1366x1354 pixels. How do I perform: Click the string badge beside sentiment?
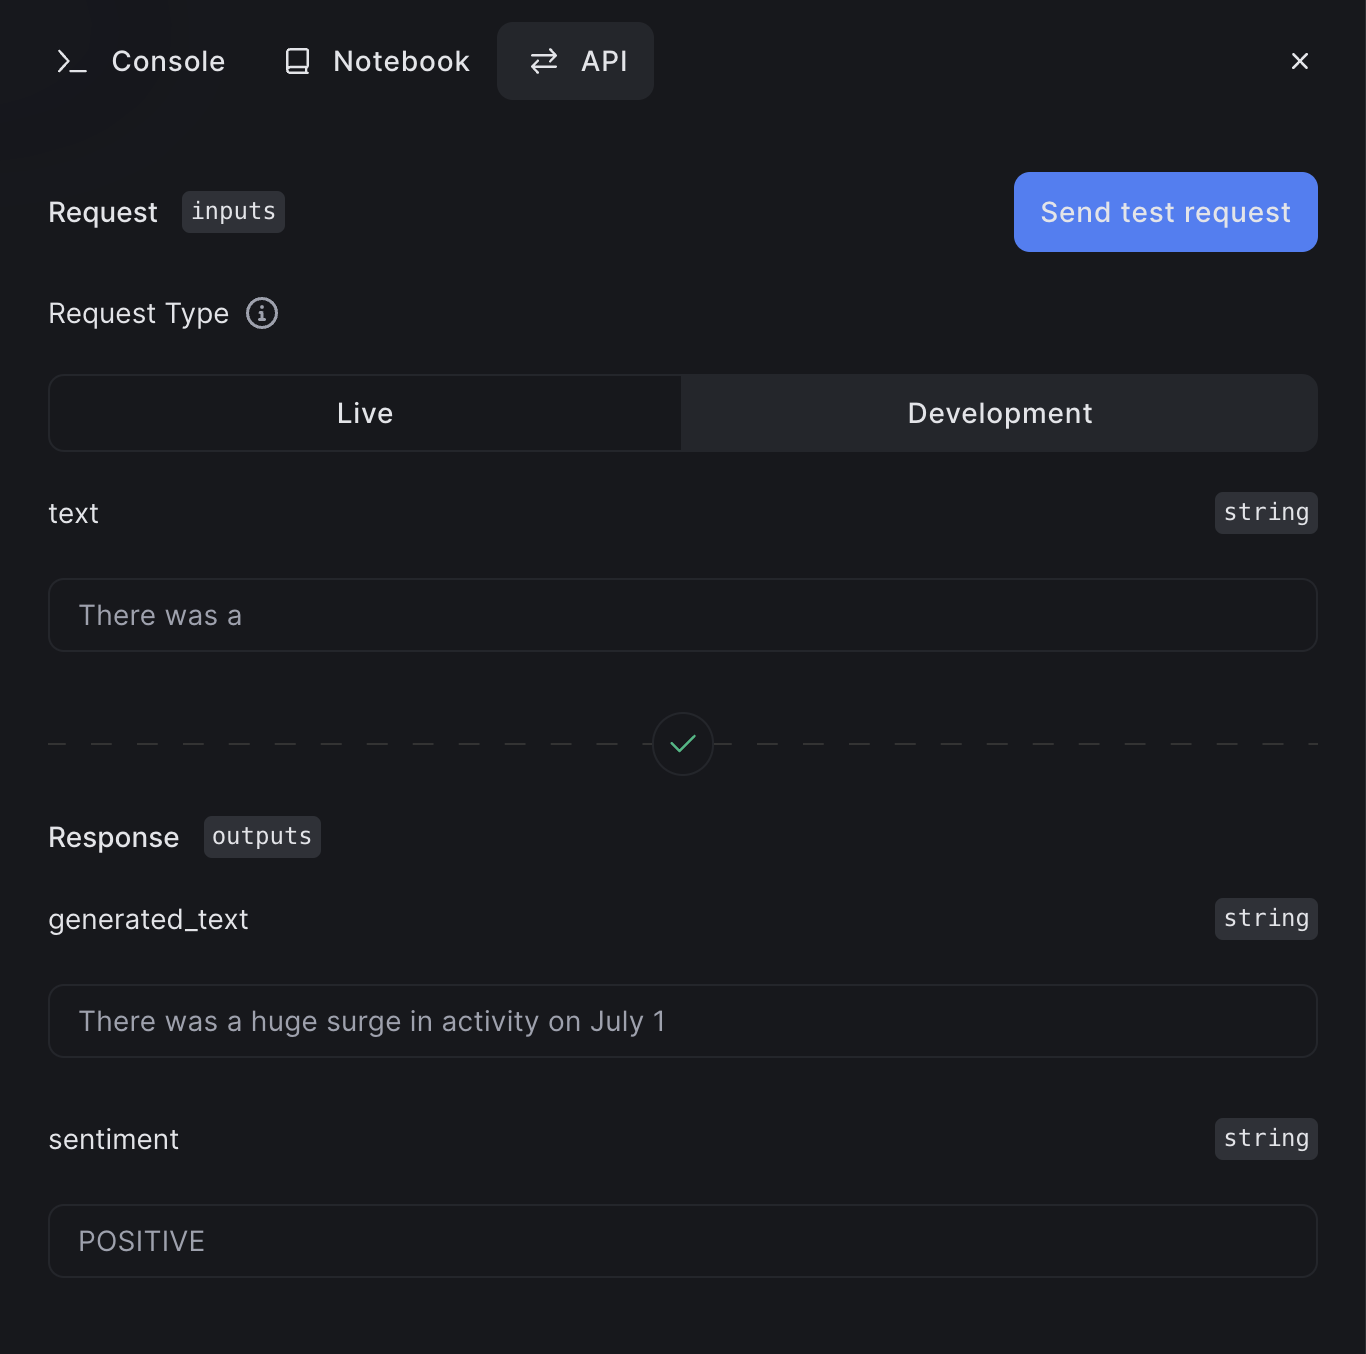click(1266, 1138)
